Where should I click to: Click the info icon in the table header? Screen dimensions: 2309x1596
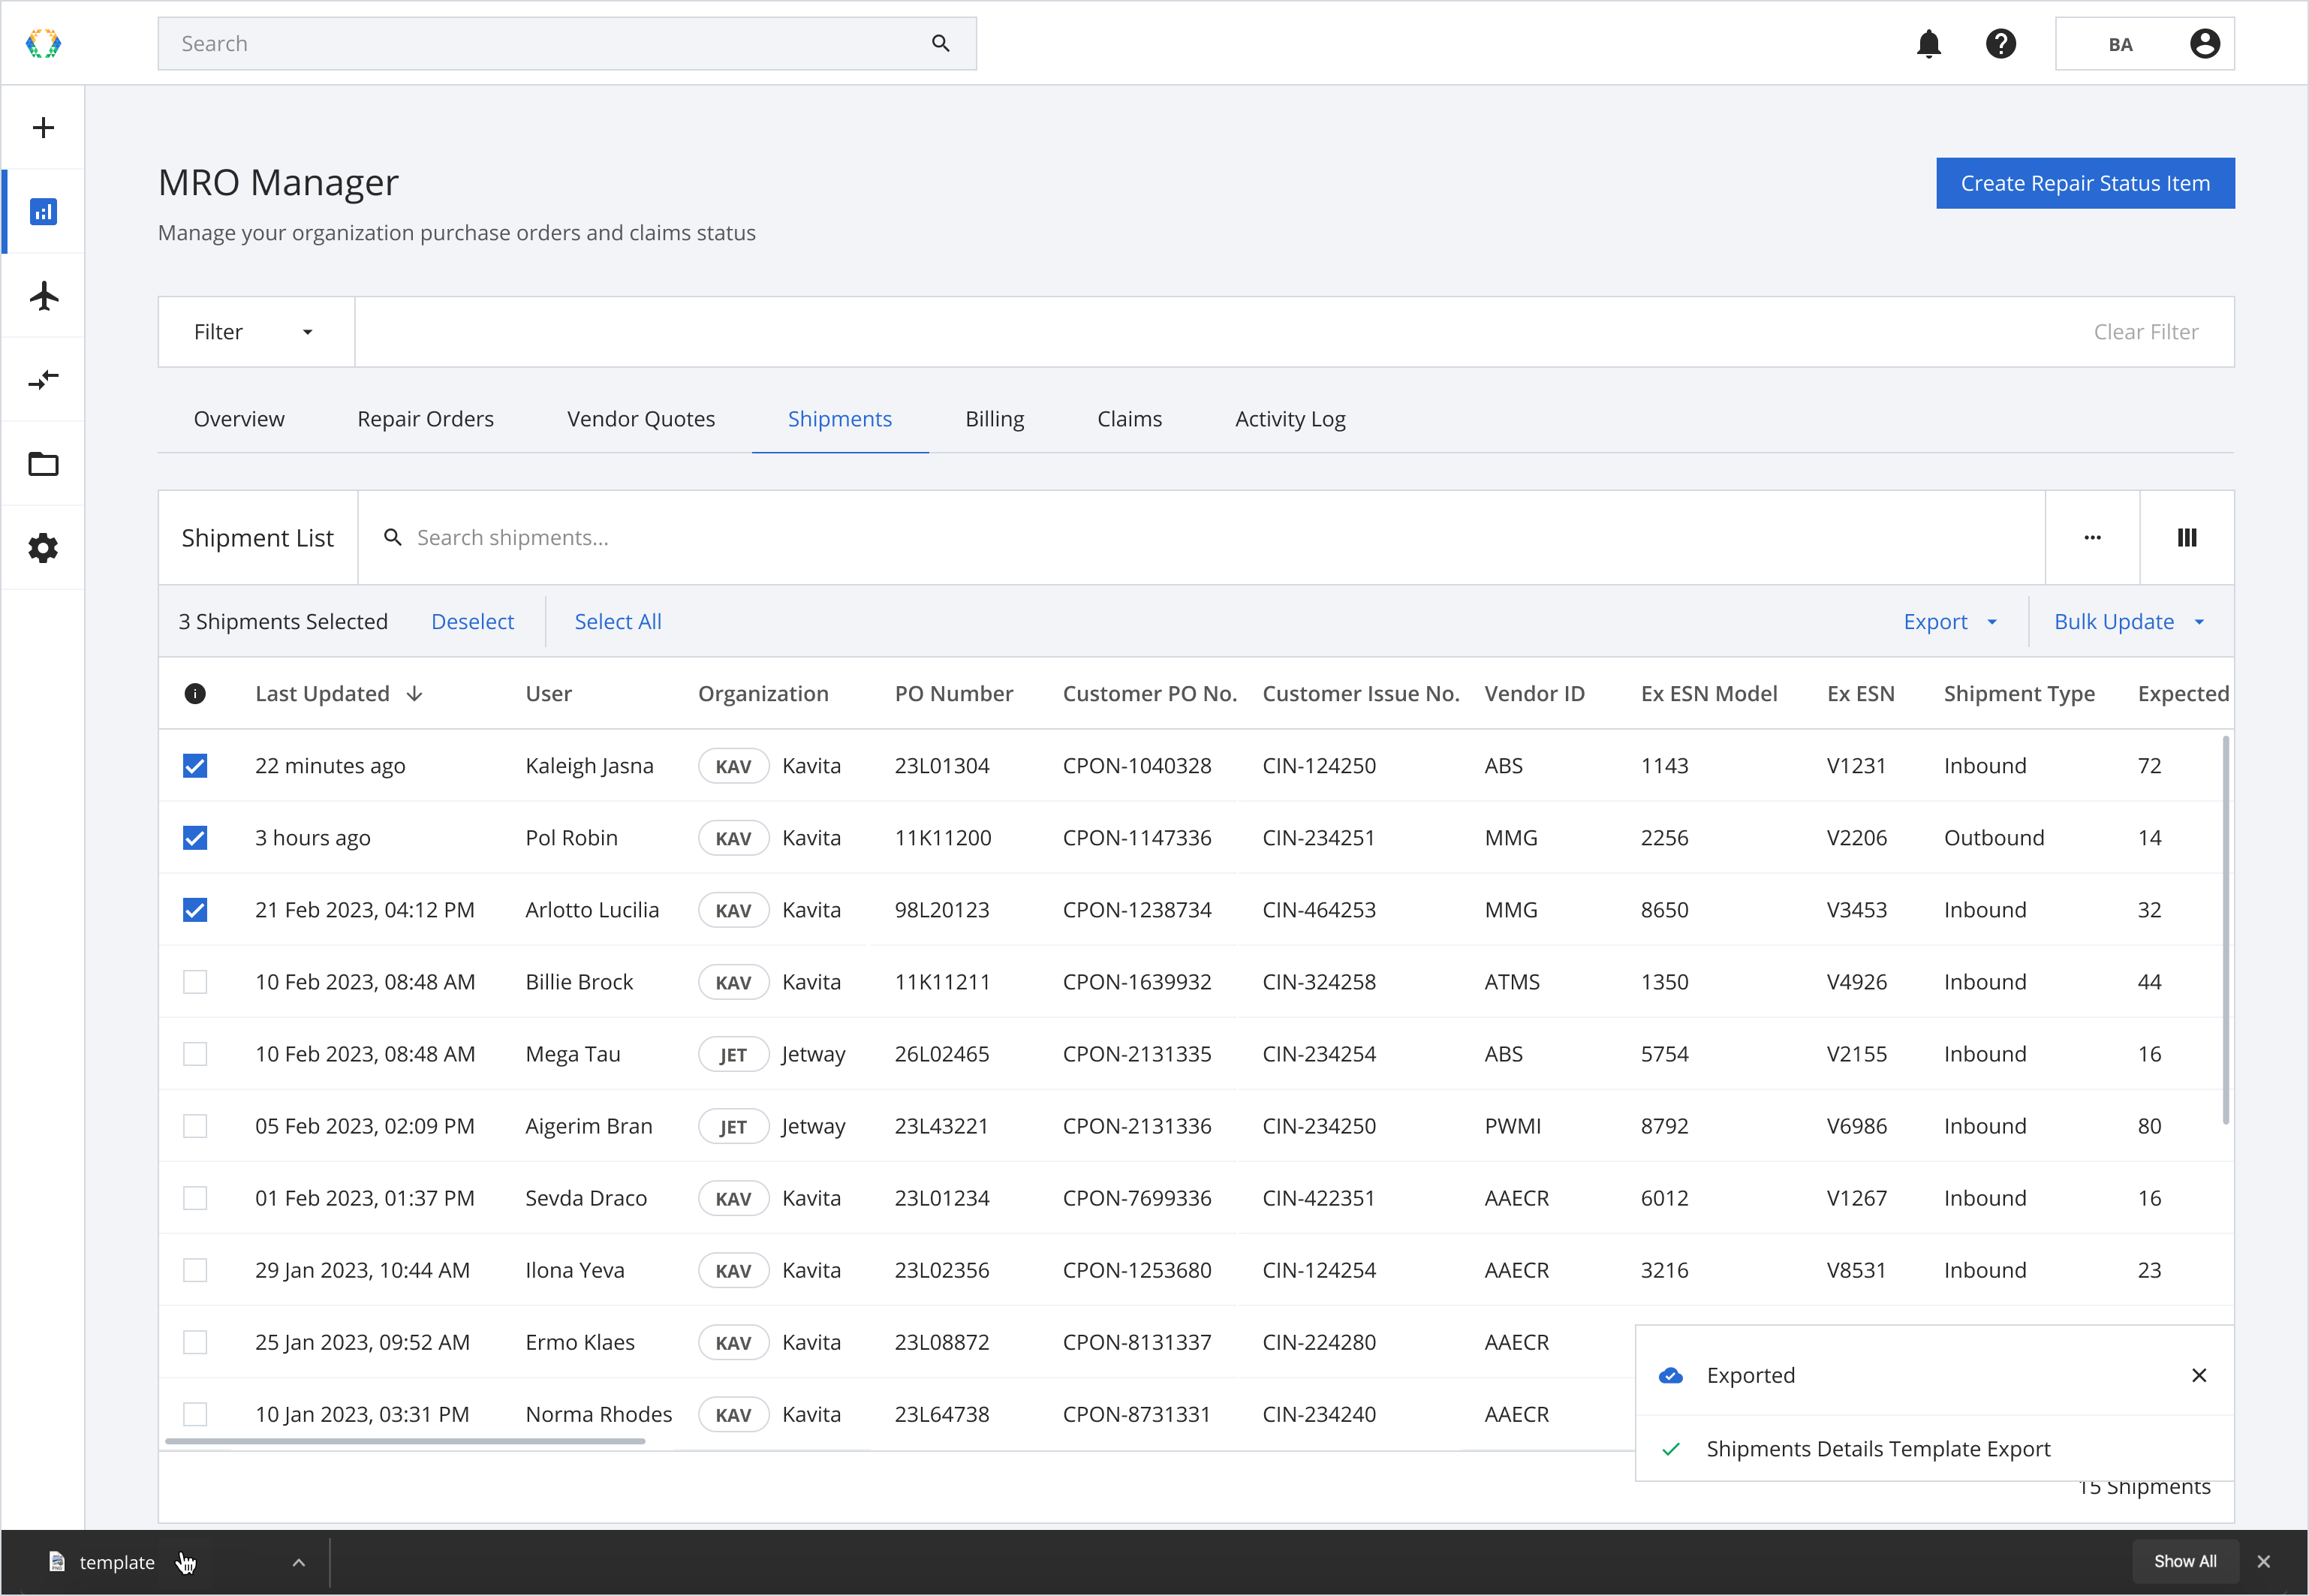[x=195, y=694]
